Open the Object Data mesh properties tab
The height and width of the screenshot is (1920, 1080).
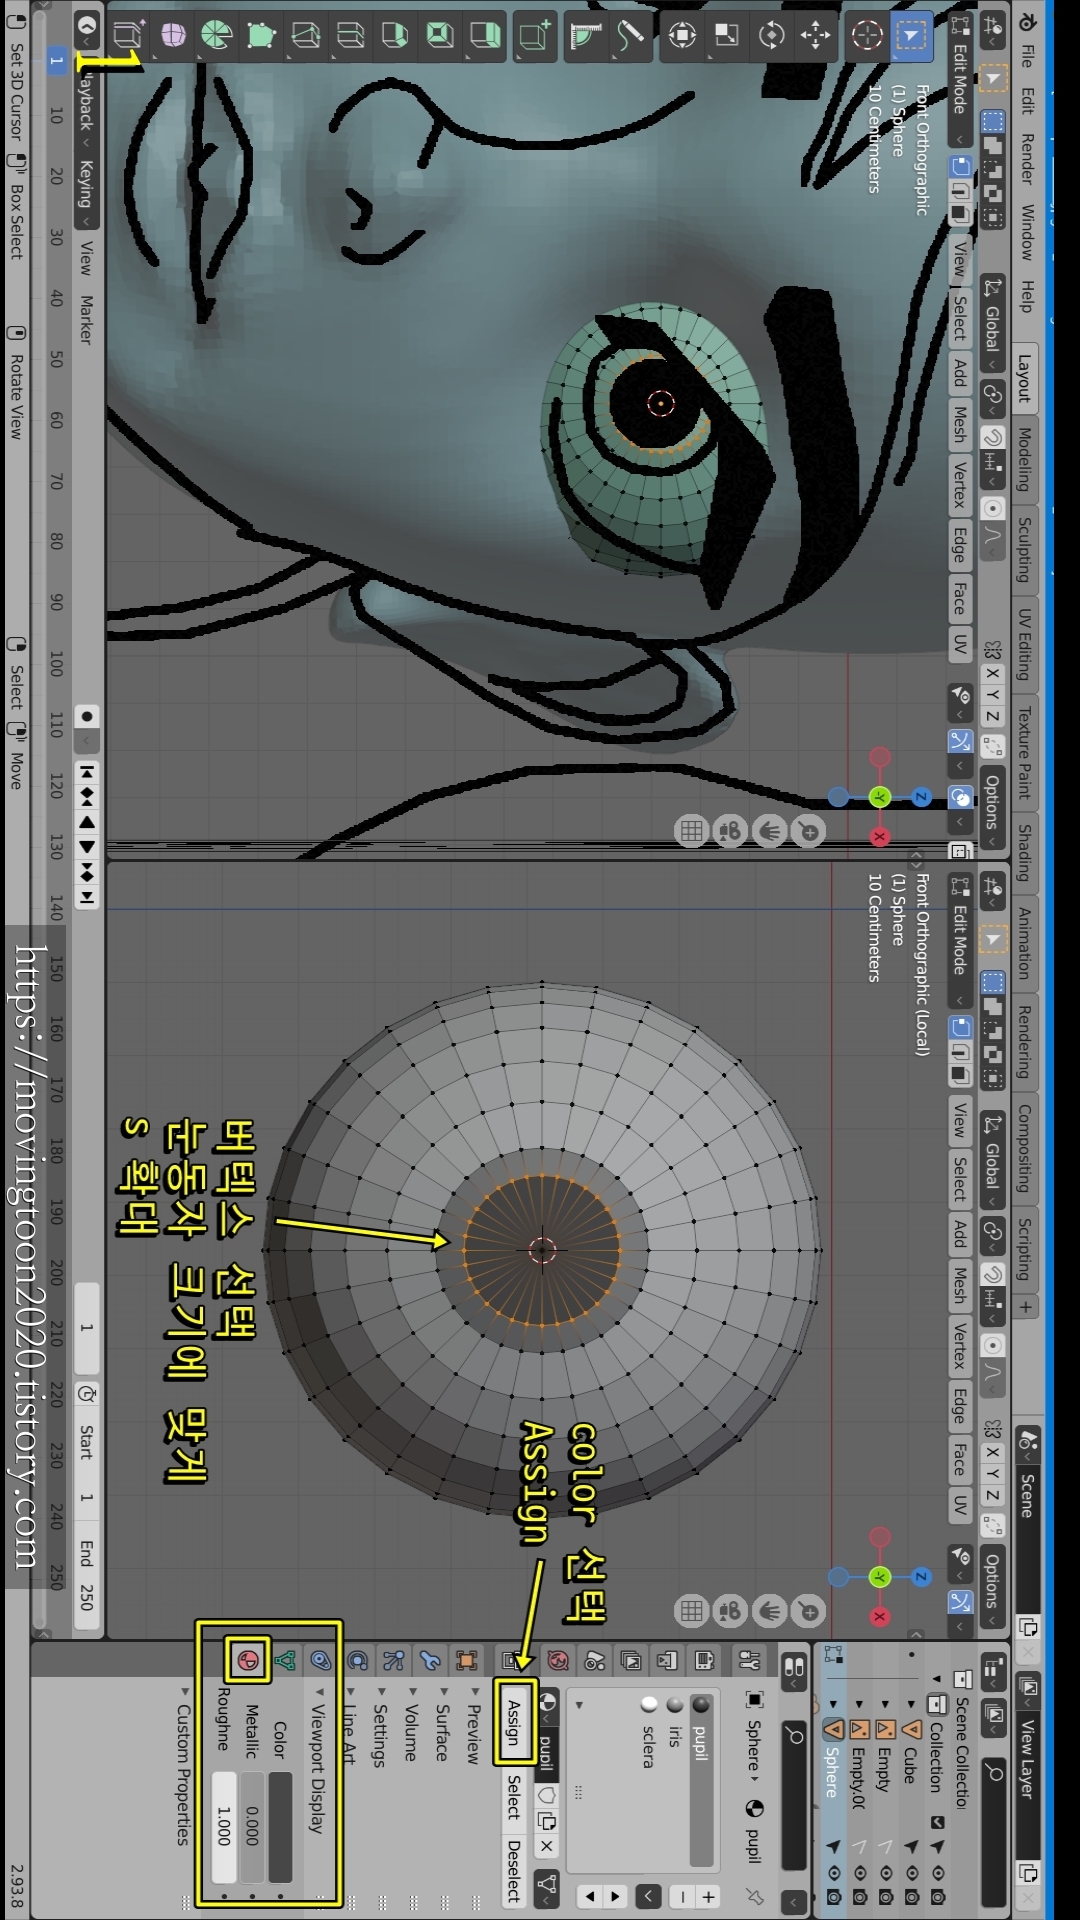(285, 1661)
